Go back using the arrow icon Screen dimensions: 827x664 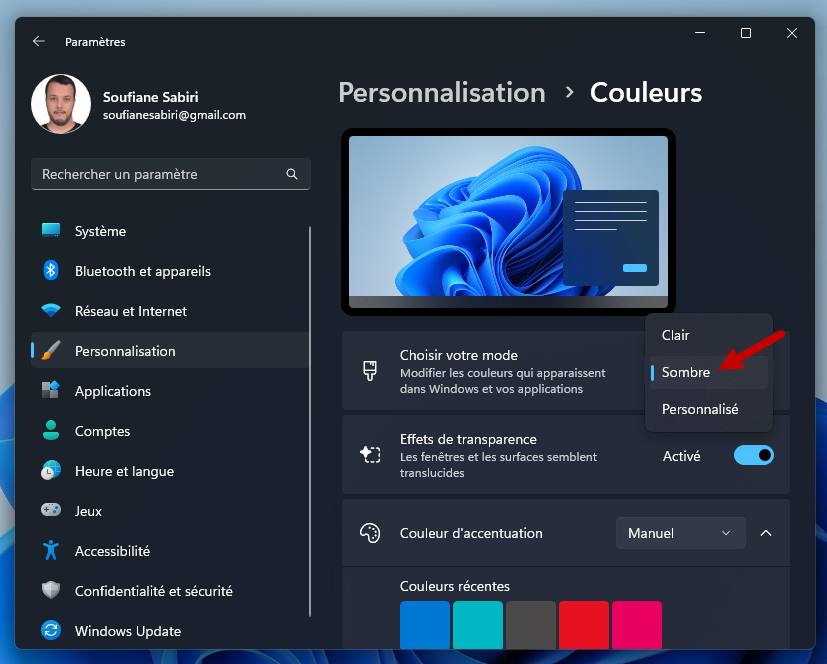click(39, 41)
